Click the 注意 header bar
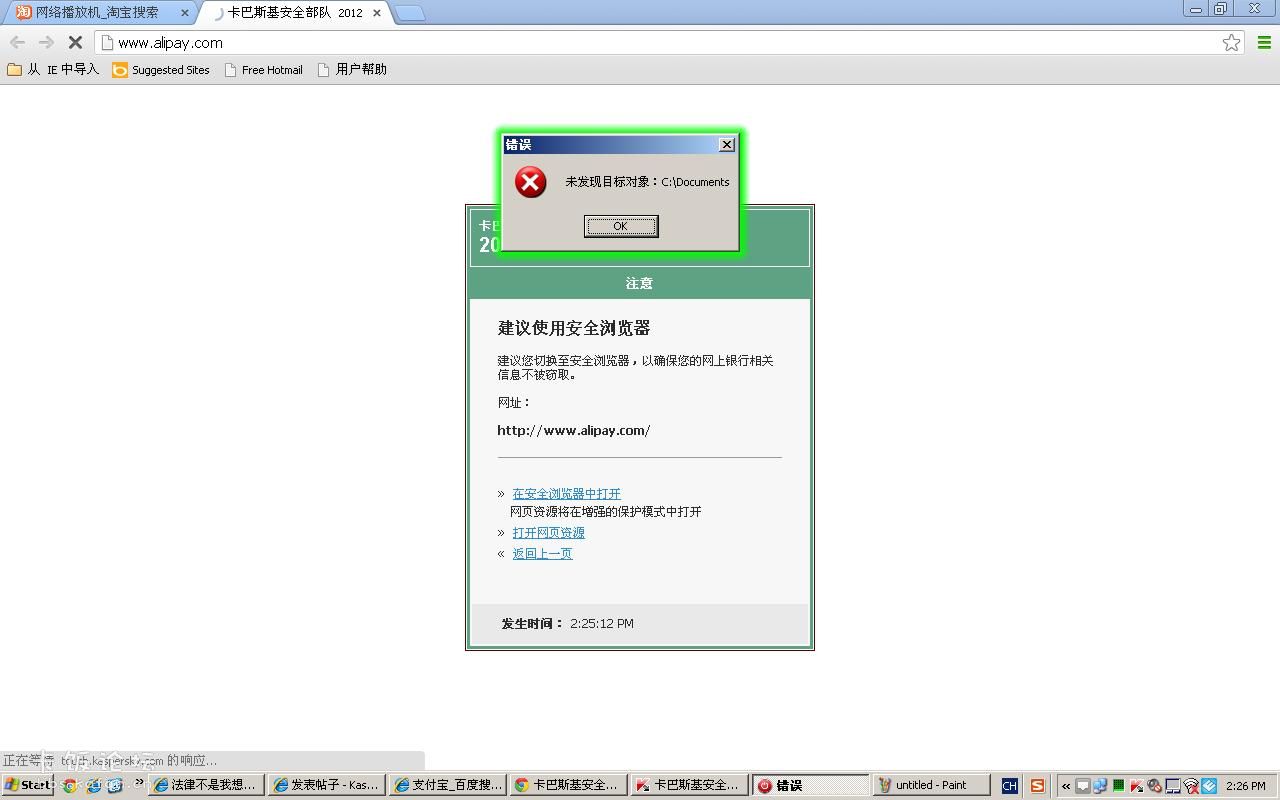The height and width of the screenshot is (800, 1280). coord(640,283)
